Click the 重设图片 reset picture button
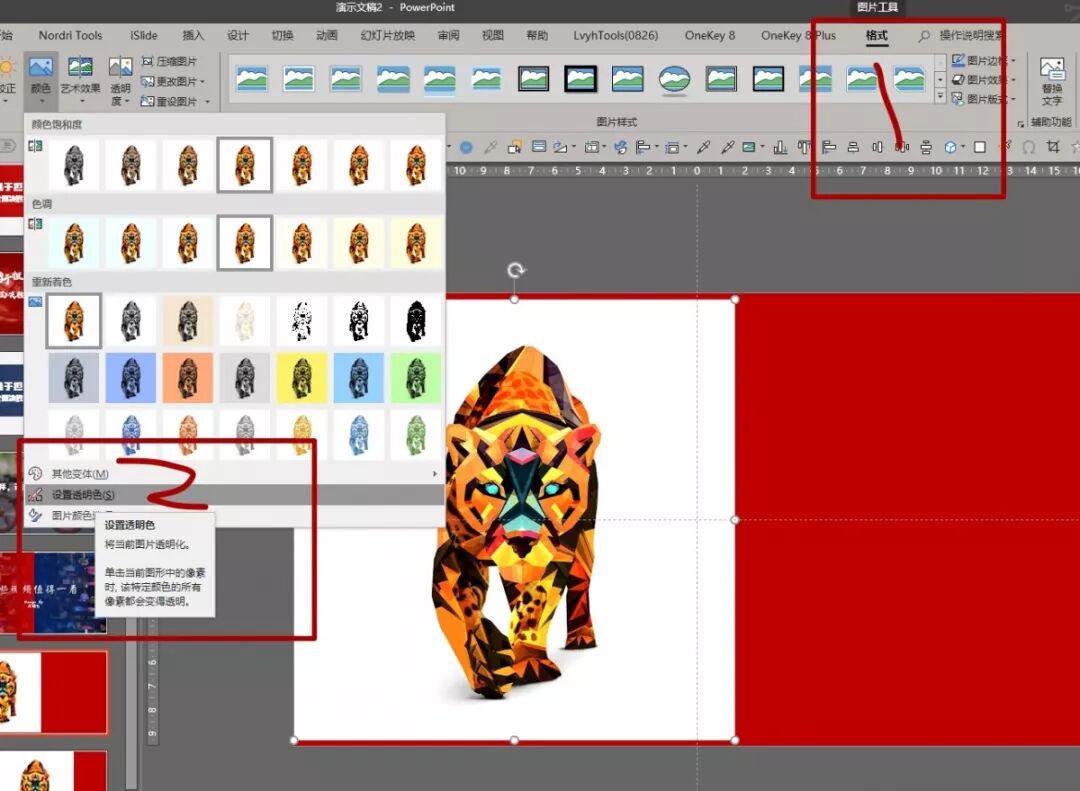1080x791 pixels. (x=169, y=101)
